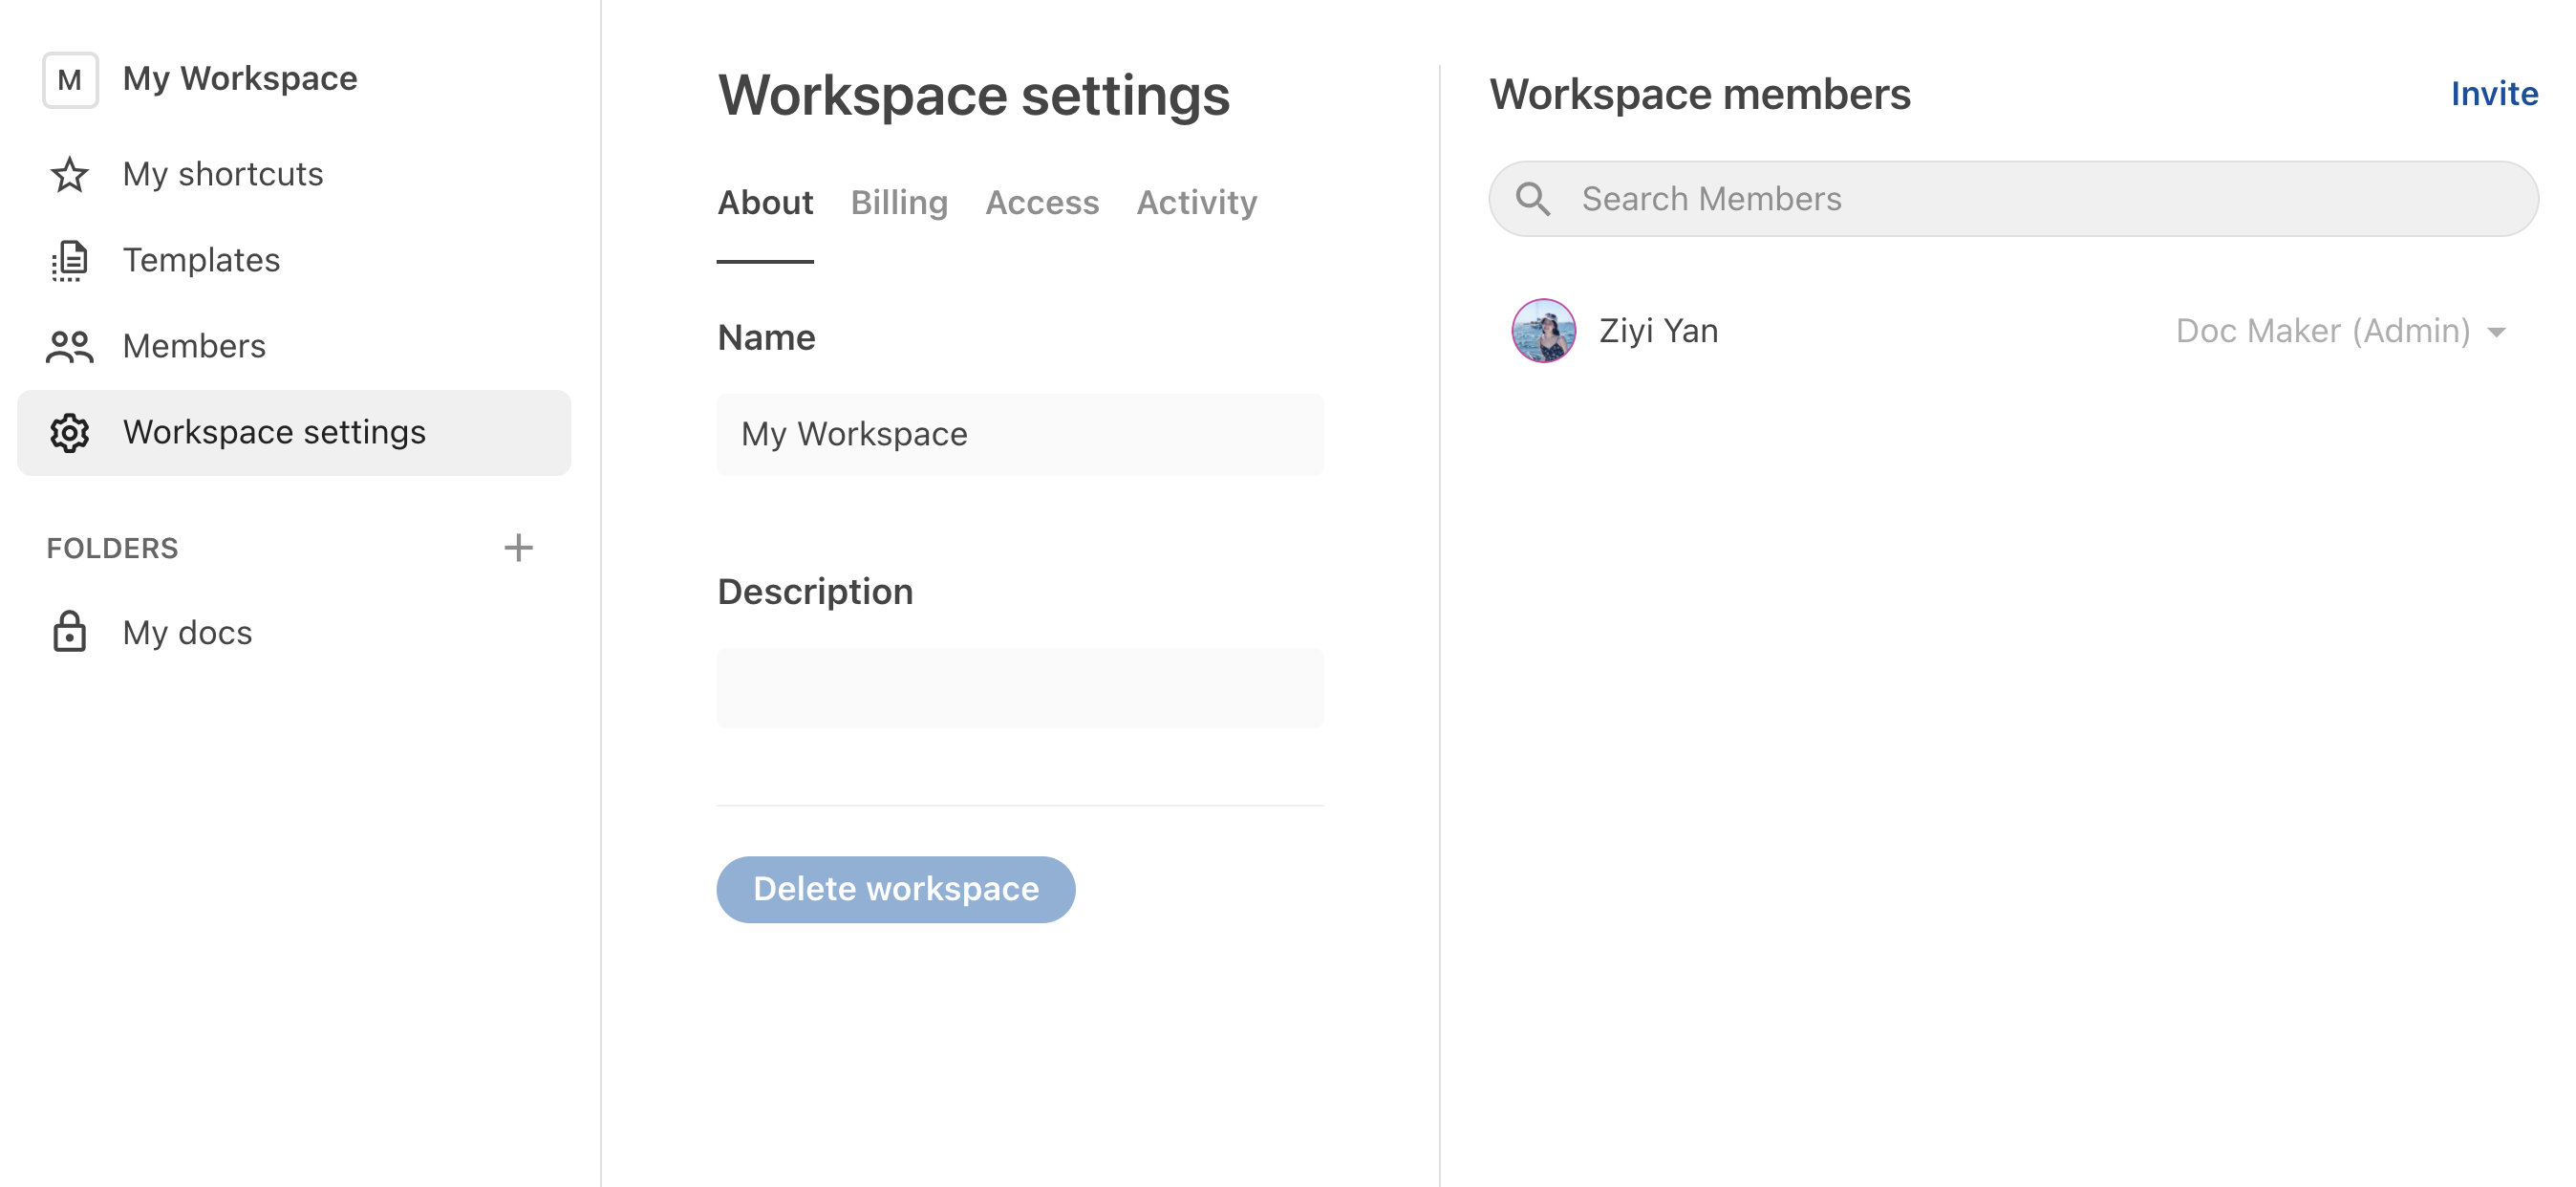Switch to the Access tab

1041,203
